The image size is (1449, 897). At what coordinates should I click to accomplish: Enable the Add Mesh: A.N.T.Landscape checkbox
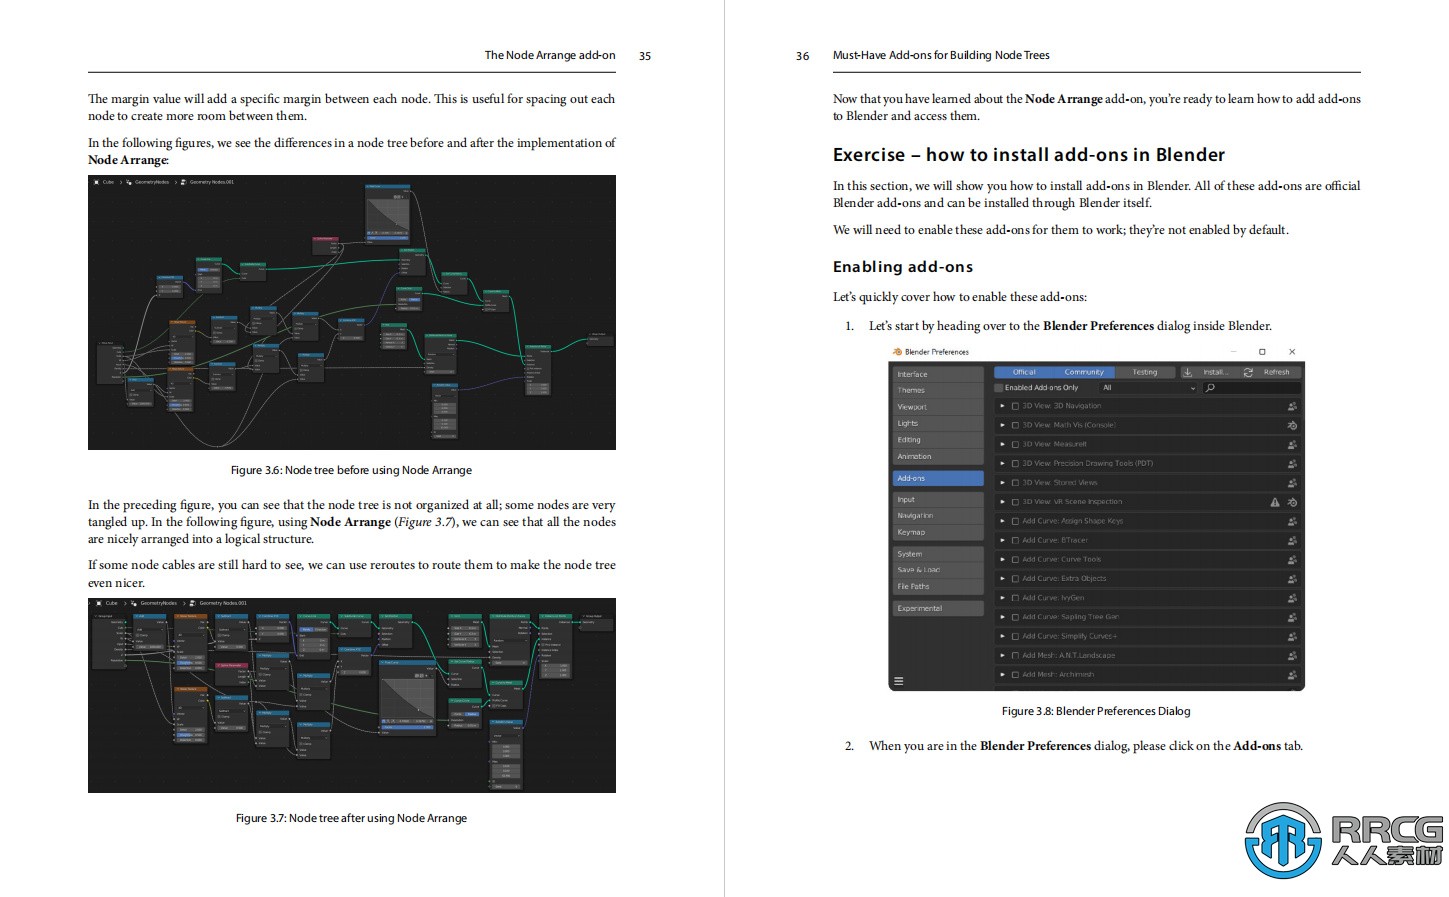(1015, 656)
